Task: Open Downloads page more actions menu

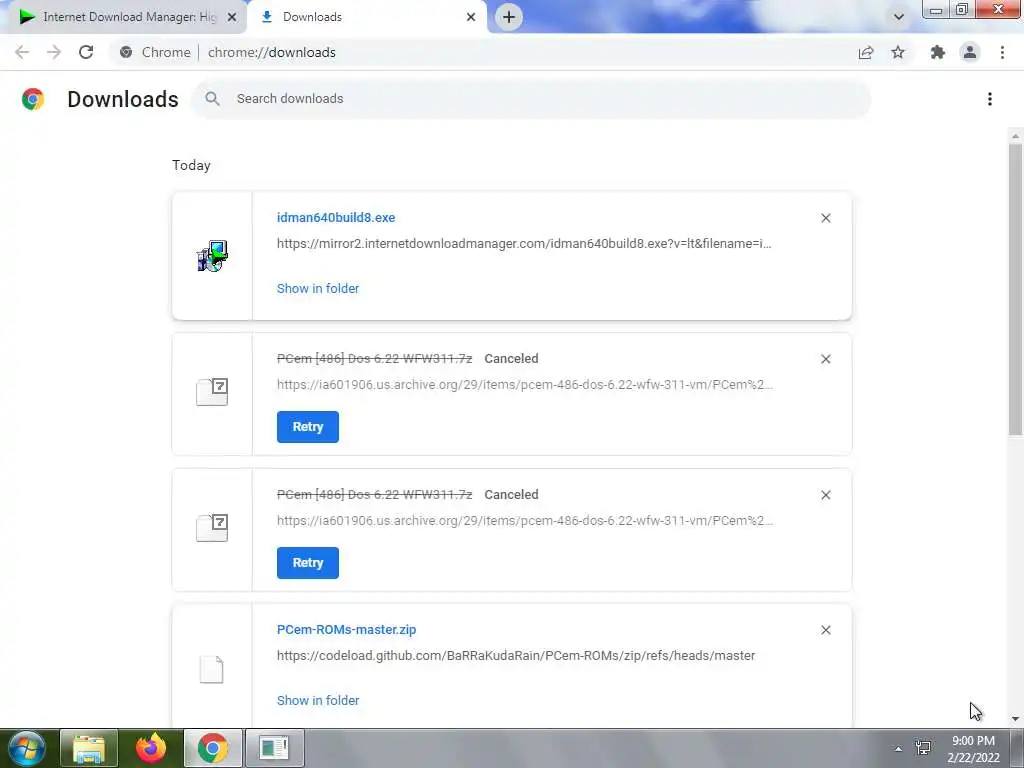Action: [990, 99]
